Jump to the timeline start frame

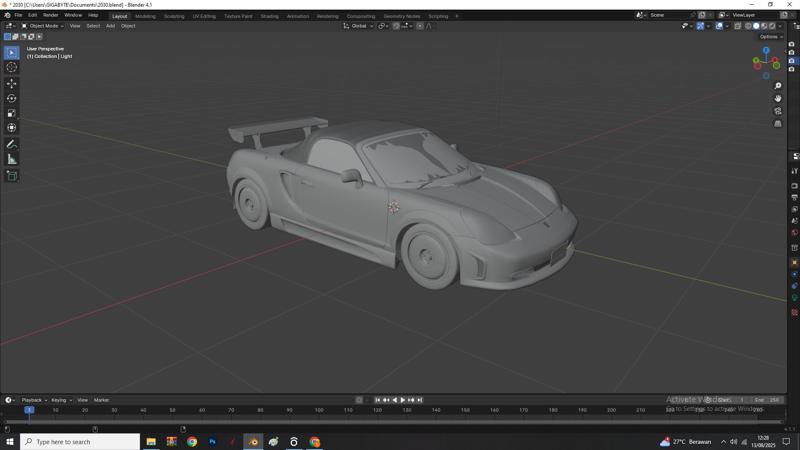pos(378,400)
